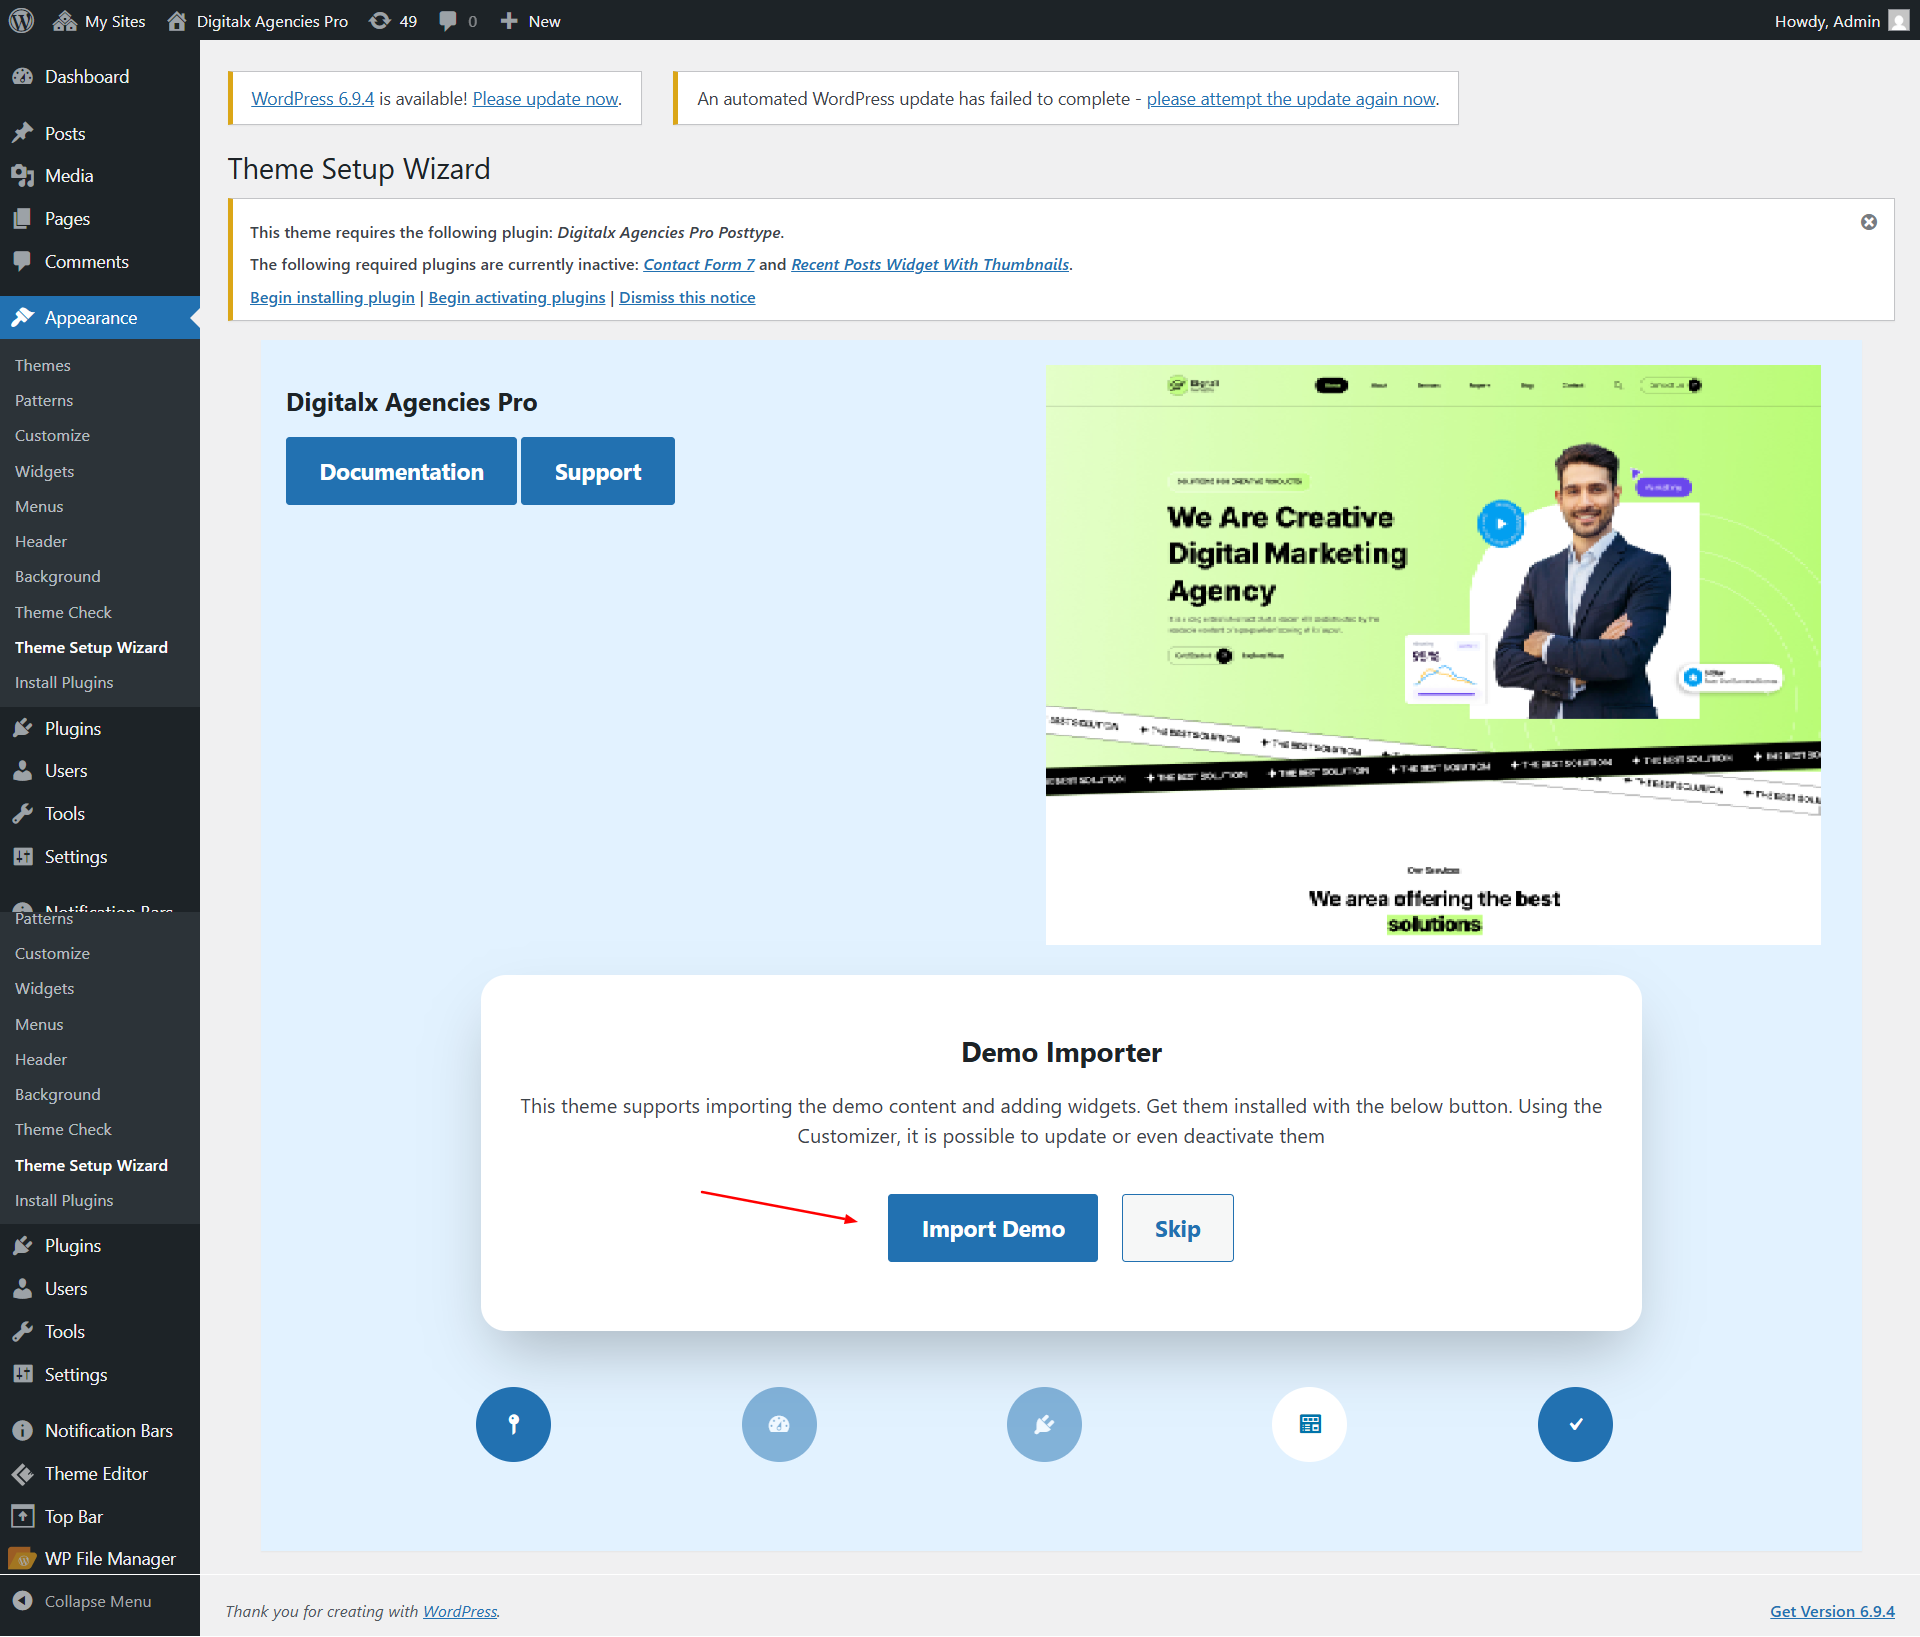Click the Import Demo button
The height and width of the screenshot is (1637, 1920).
click(x=993, y=1228)
